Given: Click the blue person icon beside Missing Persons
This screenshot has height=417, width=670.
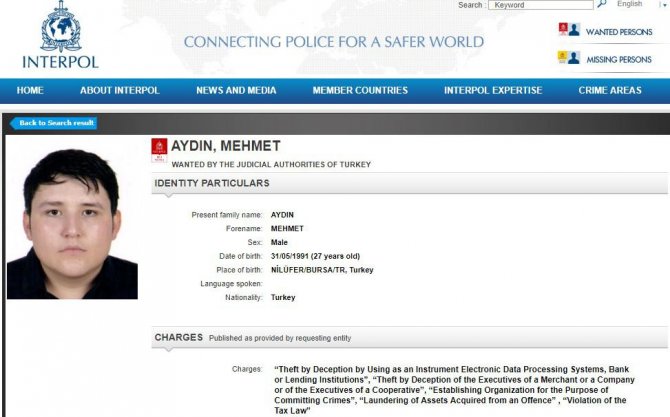Looking at the screenshot, I should (x=574, y=58).
